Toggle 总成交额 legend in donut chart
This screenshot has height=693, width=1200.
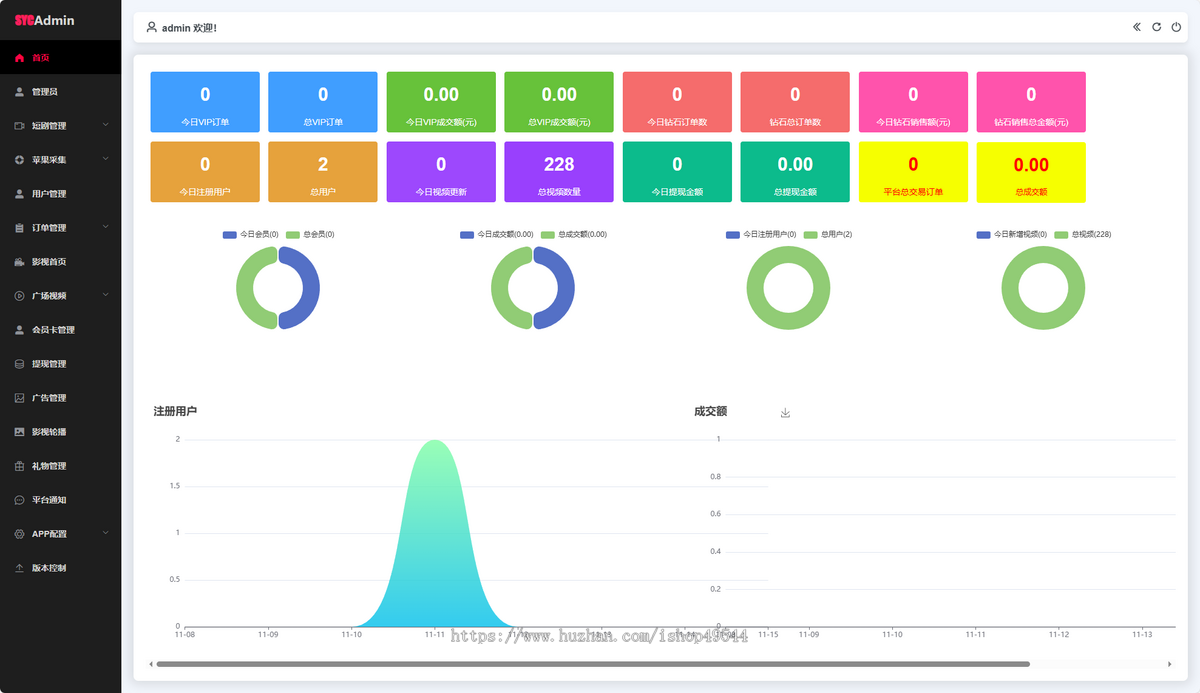point(573,234)
